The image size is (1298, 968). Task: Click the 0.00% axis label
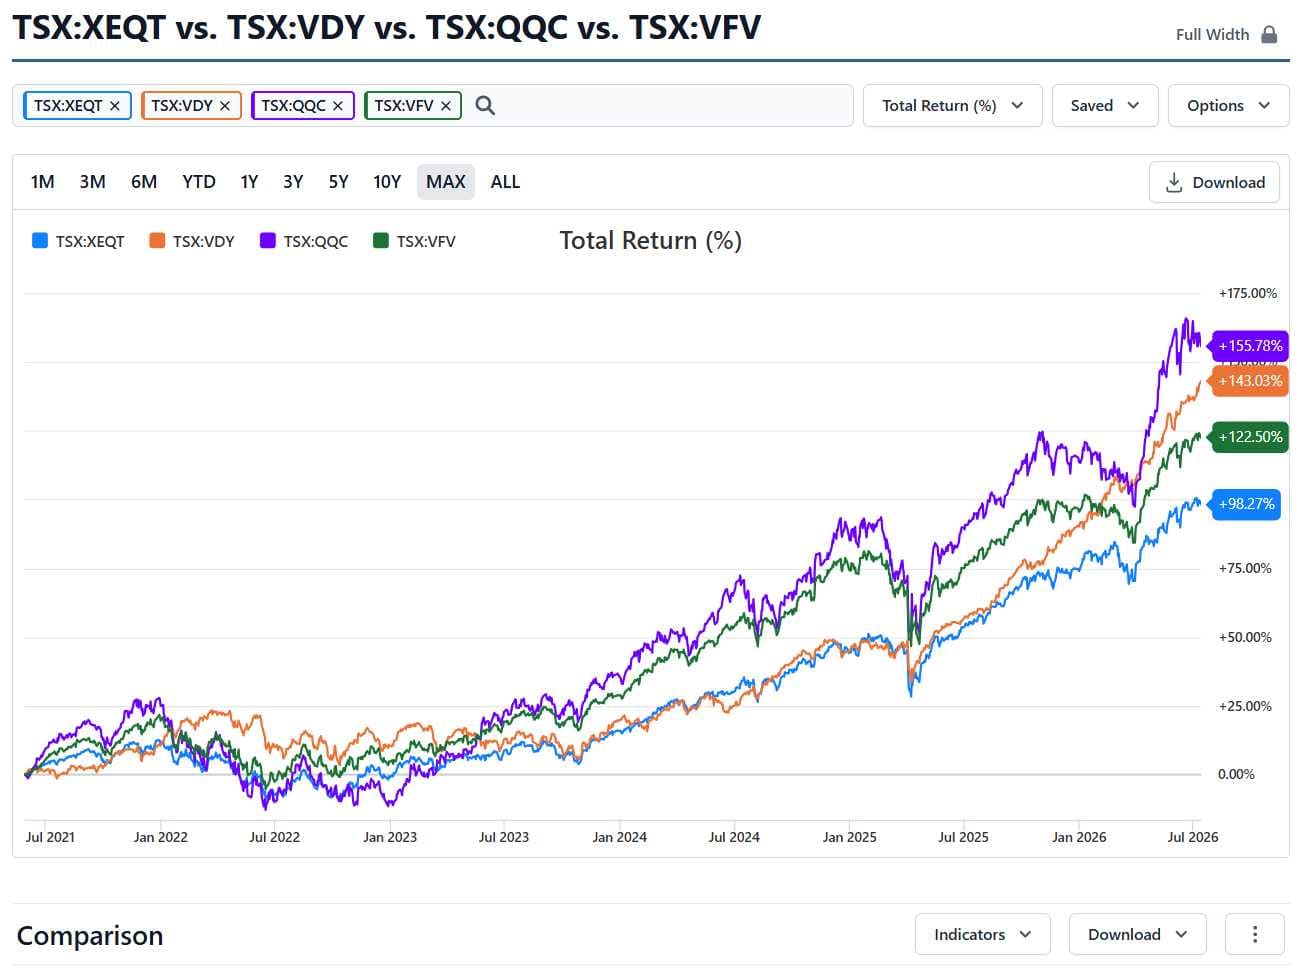click(x=1236, y=774)
